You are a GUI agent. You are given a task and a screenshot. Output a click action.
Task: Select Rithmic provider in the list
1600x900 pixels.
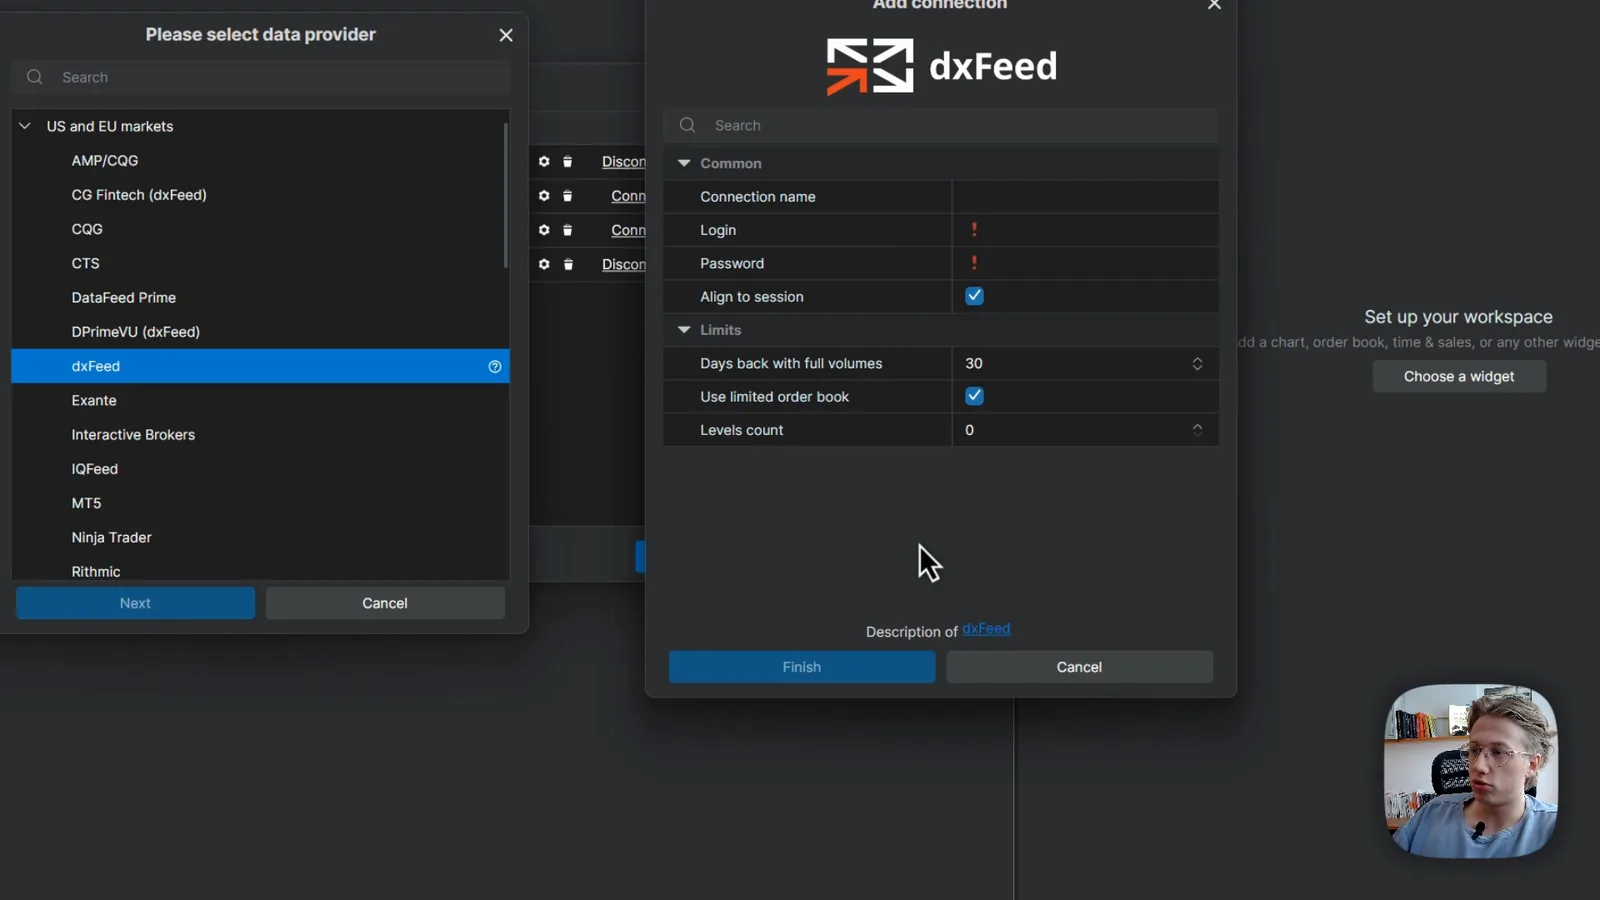[260, 570]
